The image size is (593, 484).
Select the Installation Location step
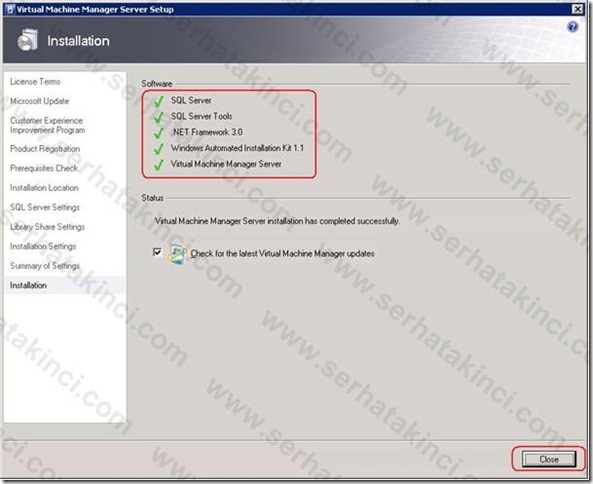pos(44,188)
